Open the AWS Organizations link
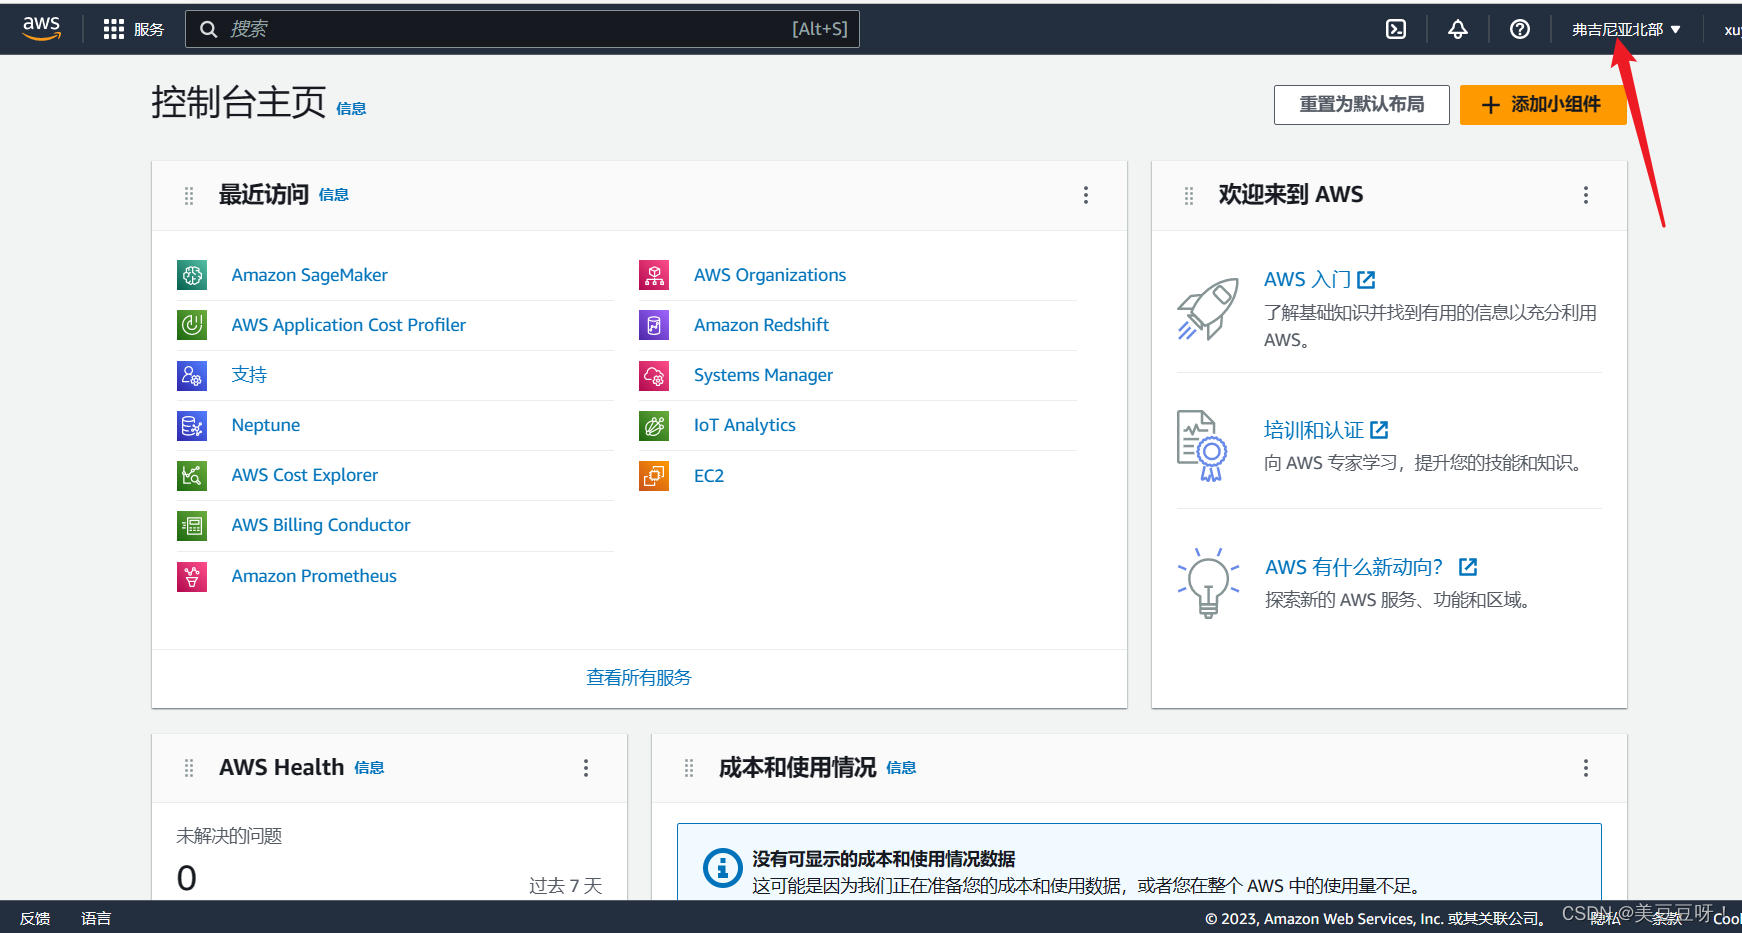The image size is (1742, 933). 770,275
